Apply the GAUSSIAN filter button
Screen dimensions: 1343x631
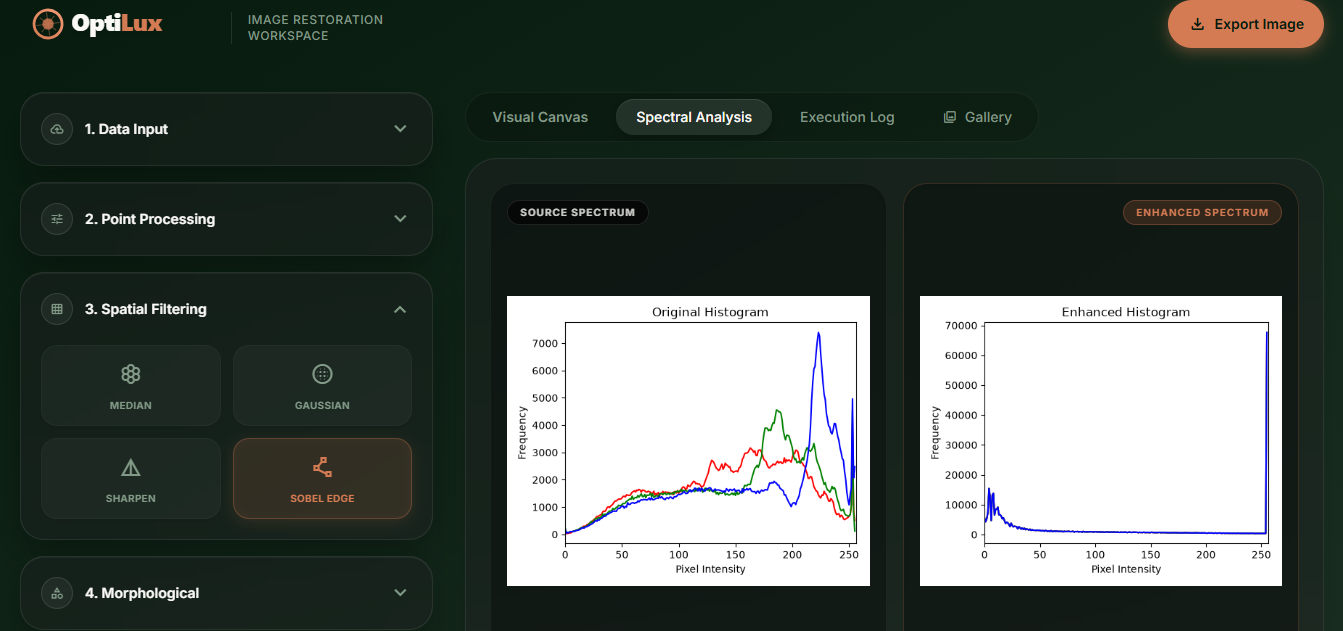[322, 386]
